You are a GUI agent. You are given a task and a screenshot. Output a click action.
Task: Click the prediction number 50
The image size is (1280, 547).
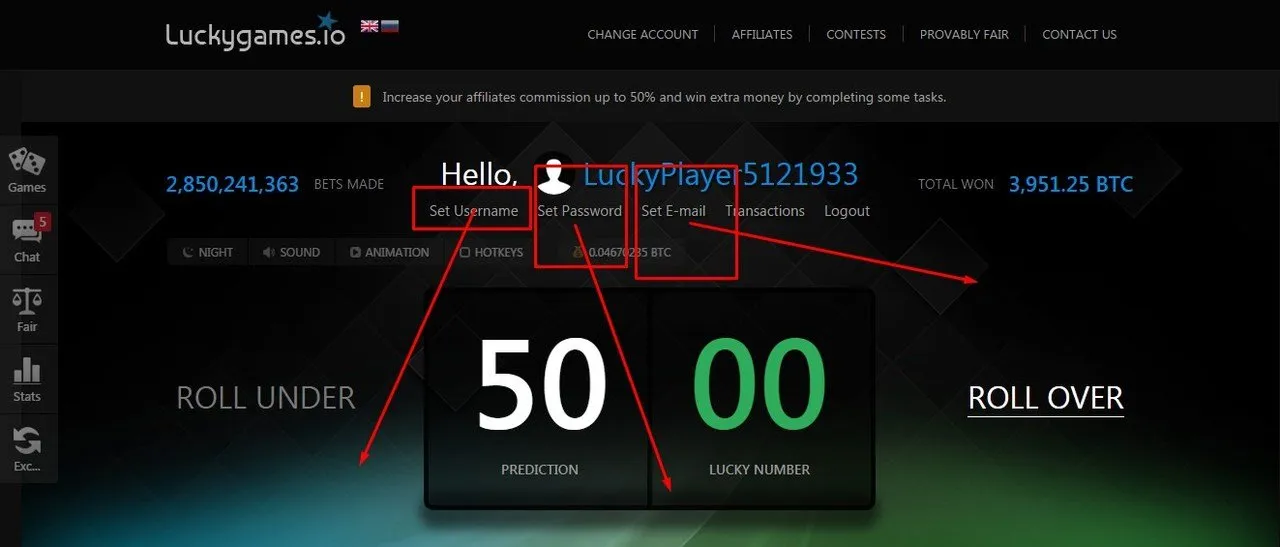(540, 386)
